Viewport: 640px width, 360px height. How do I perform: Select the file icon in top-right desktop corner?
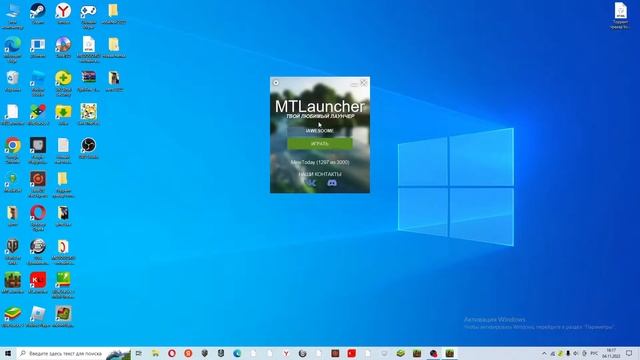[x=620, y=16]
